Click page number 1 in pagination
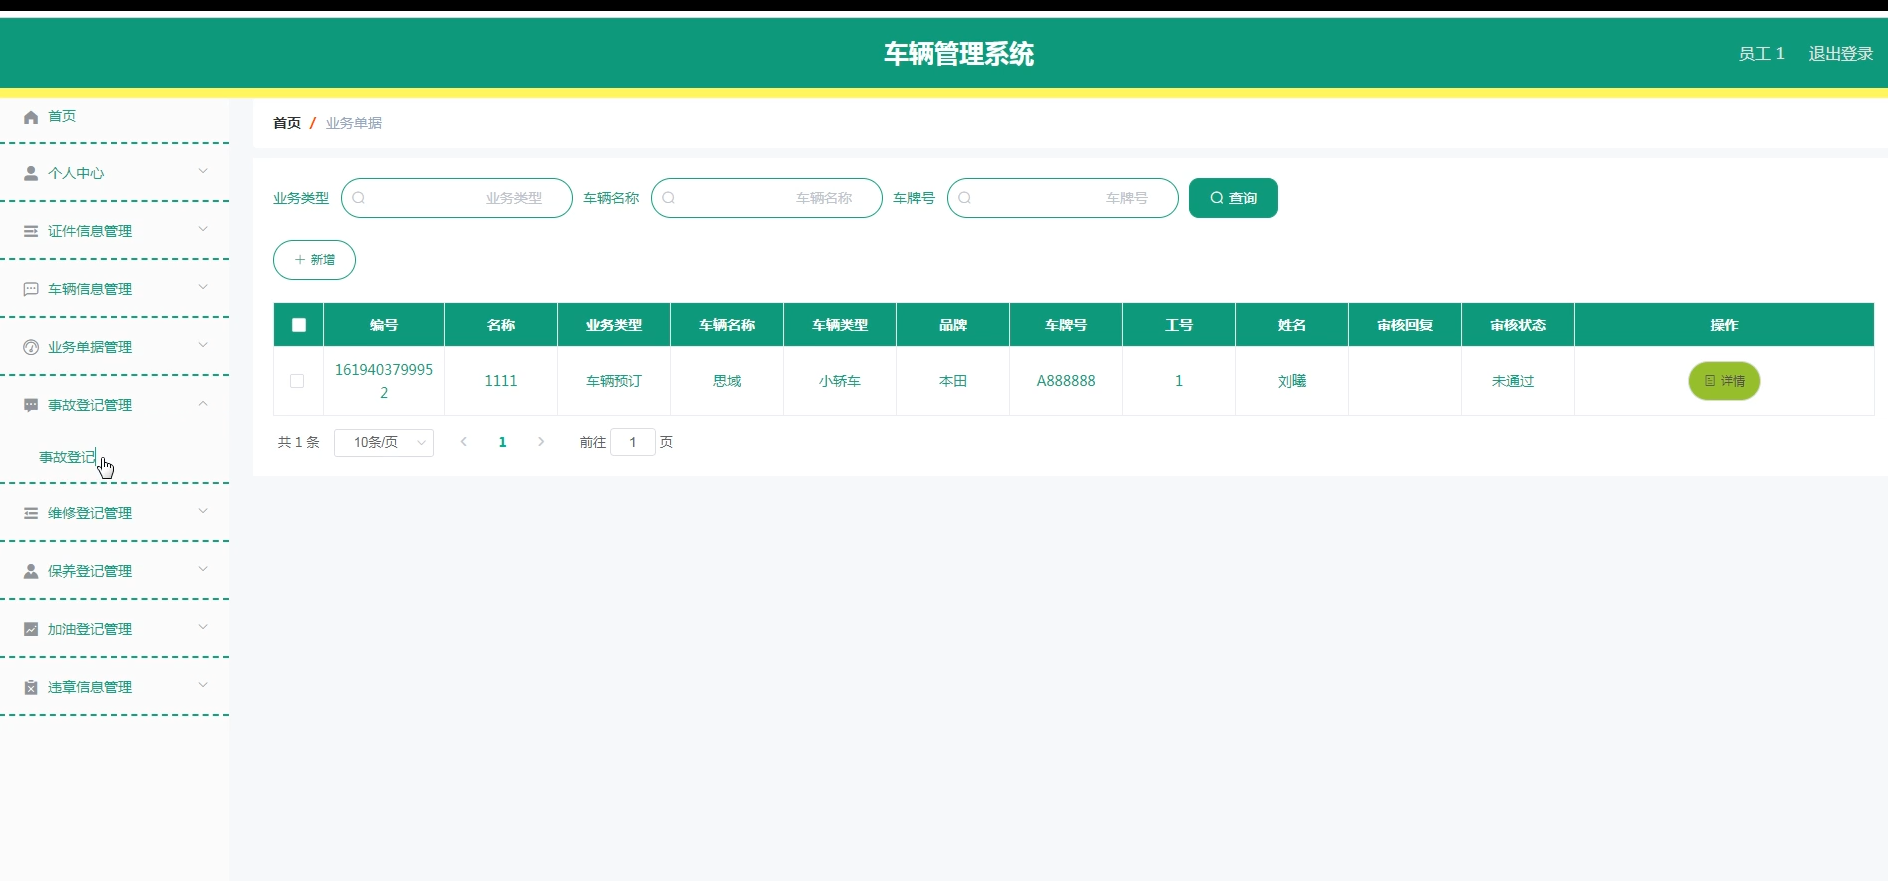The height and width of the screenshot is (881, 1888). (503, 442)
